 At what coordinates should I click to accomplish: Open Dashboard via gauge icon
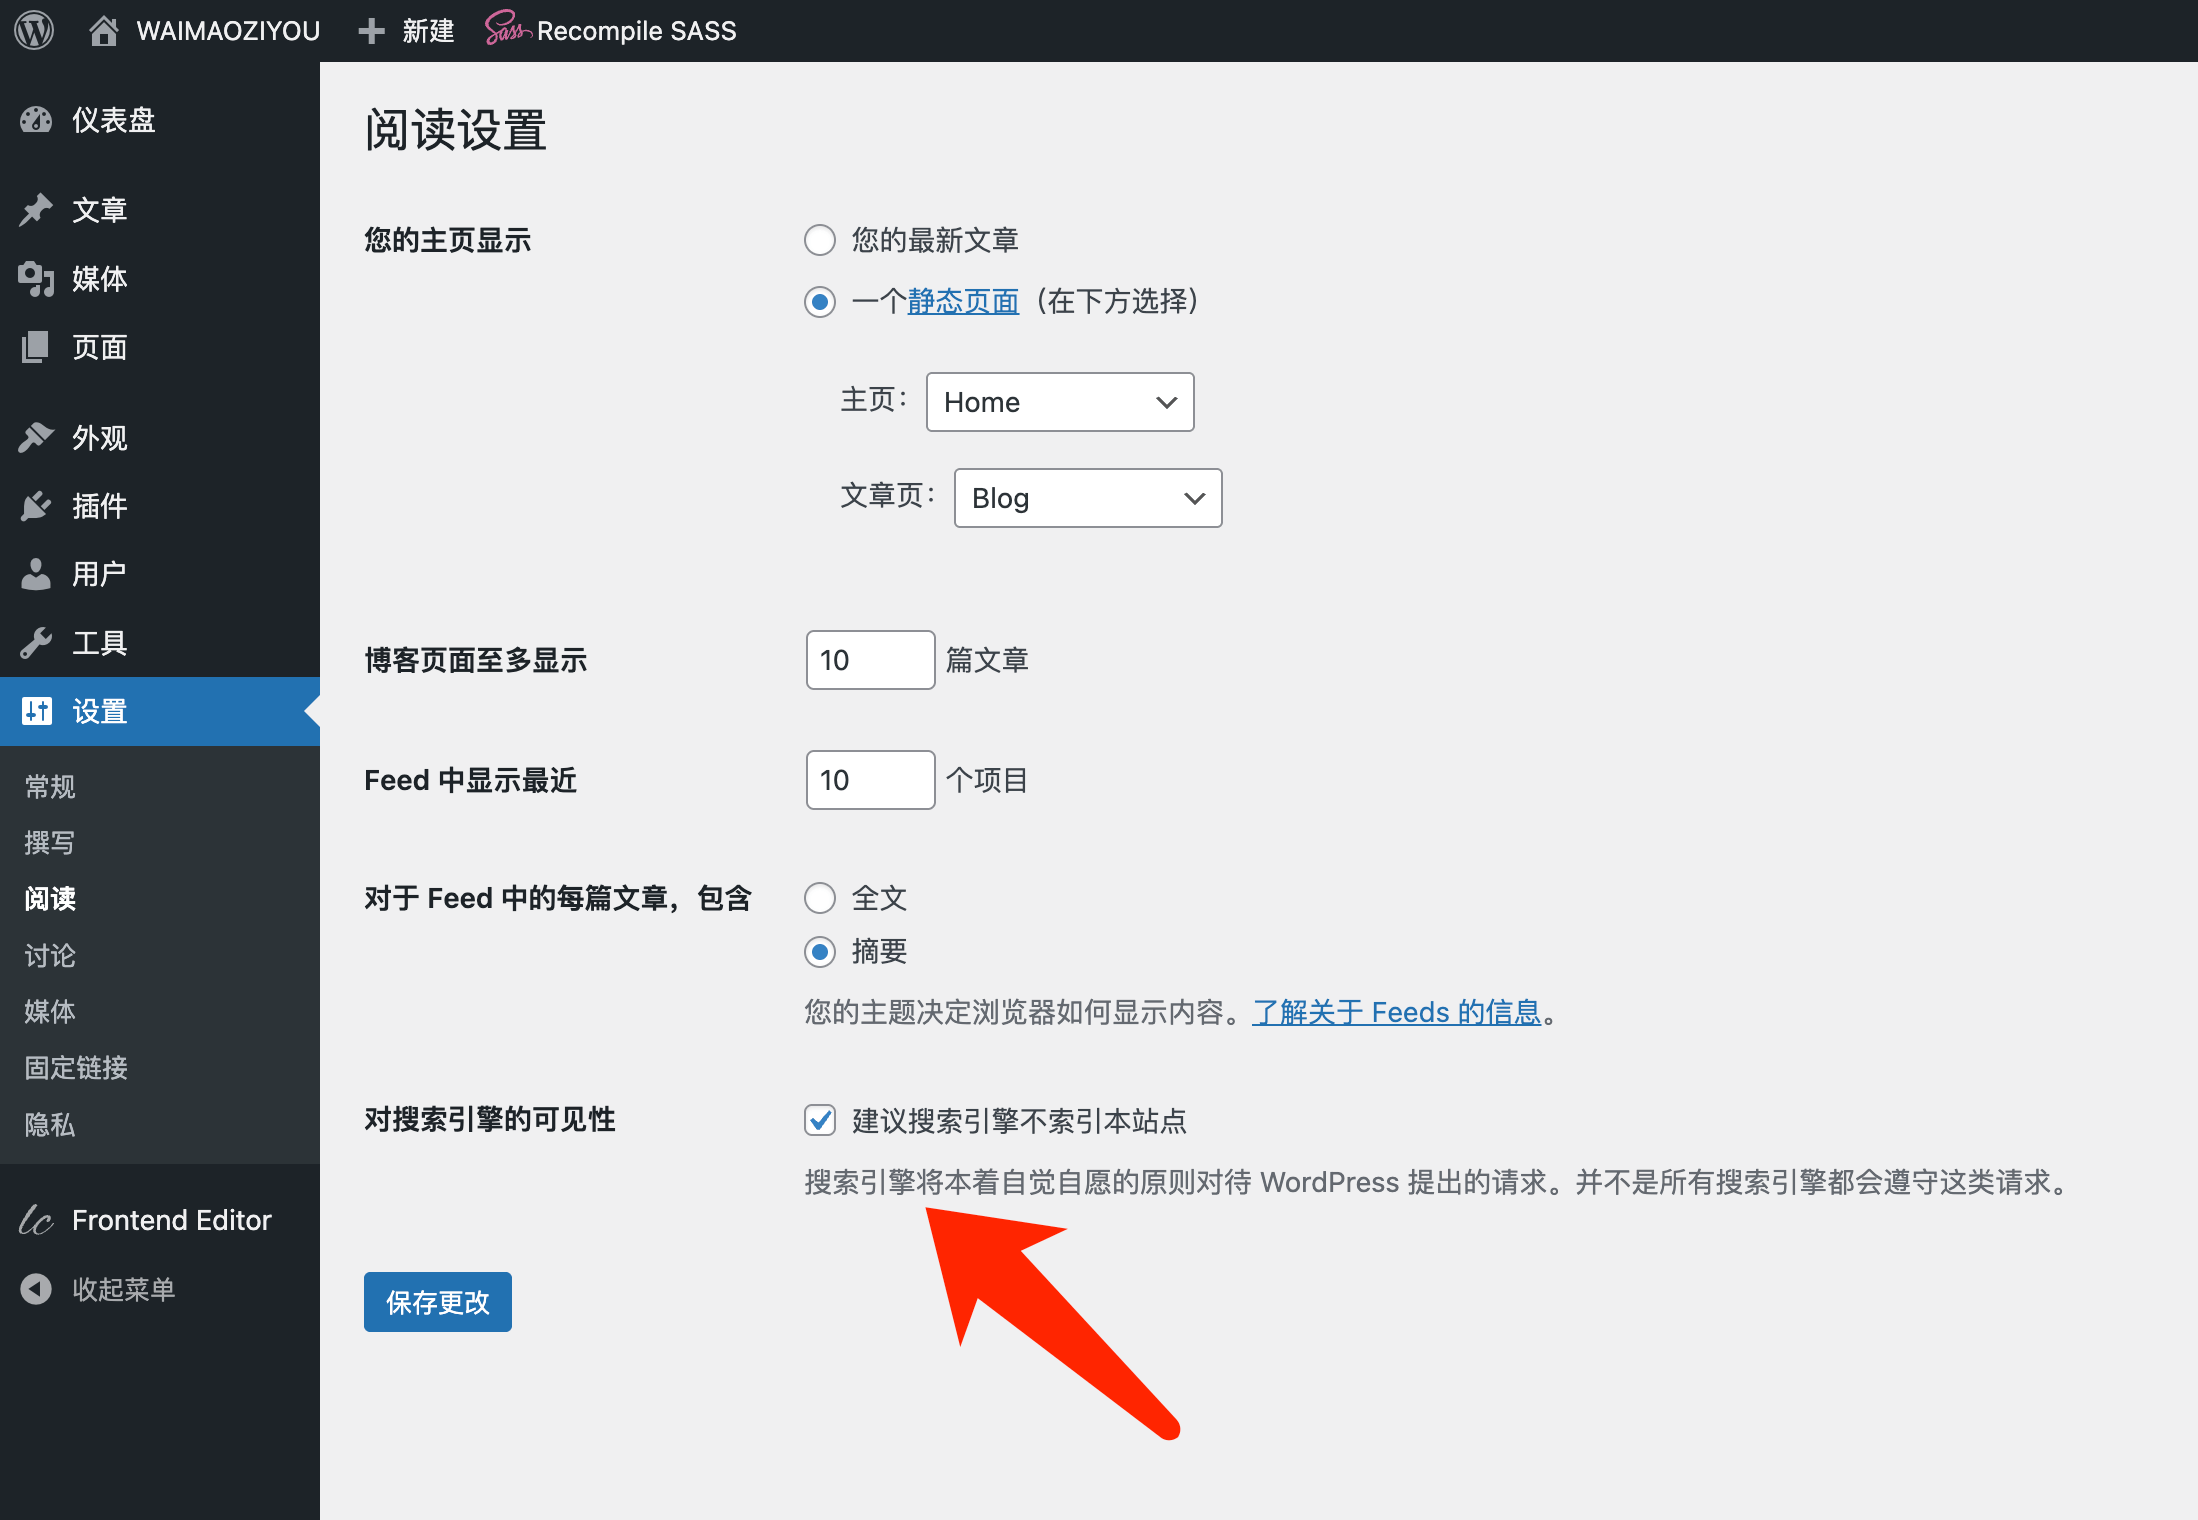[36, 120]
